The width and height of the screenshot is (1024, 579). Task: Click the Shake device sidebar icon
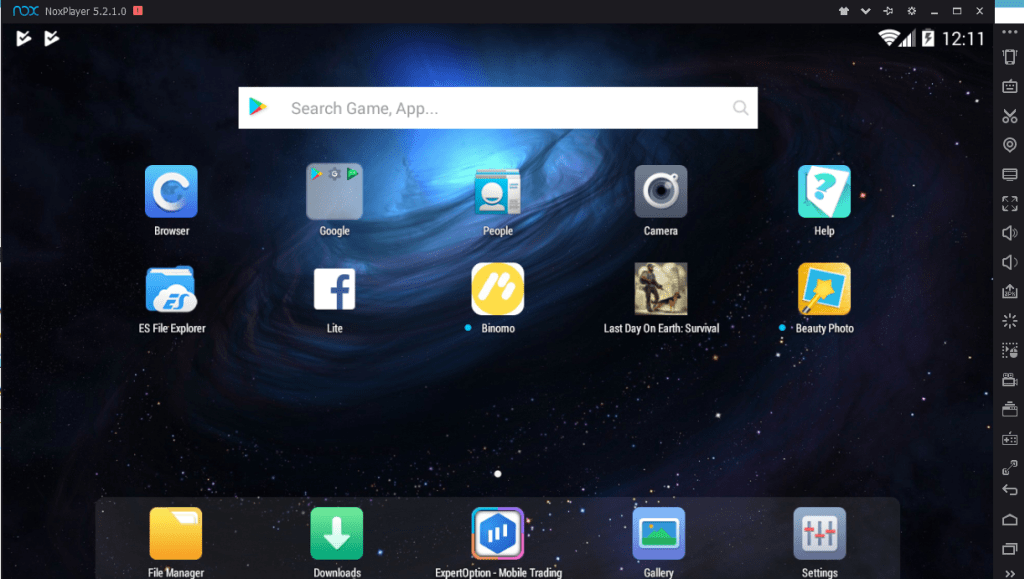pyautogui.click(x=1010, y=57)
